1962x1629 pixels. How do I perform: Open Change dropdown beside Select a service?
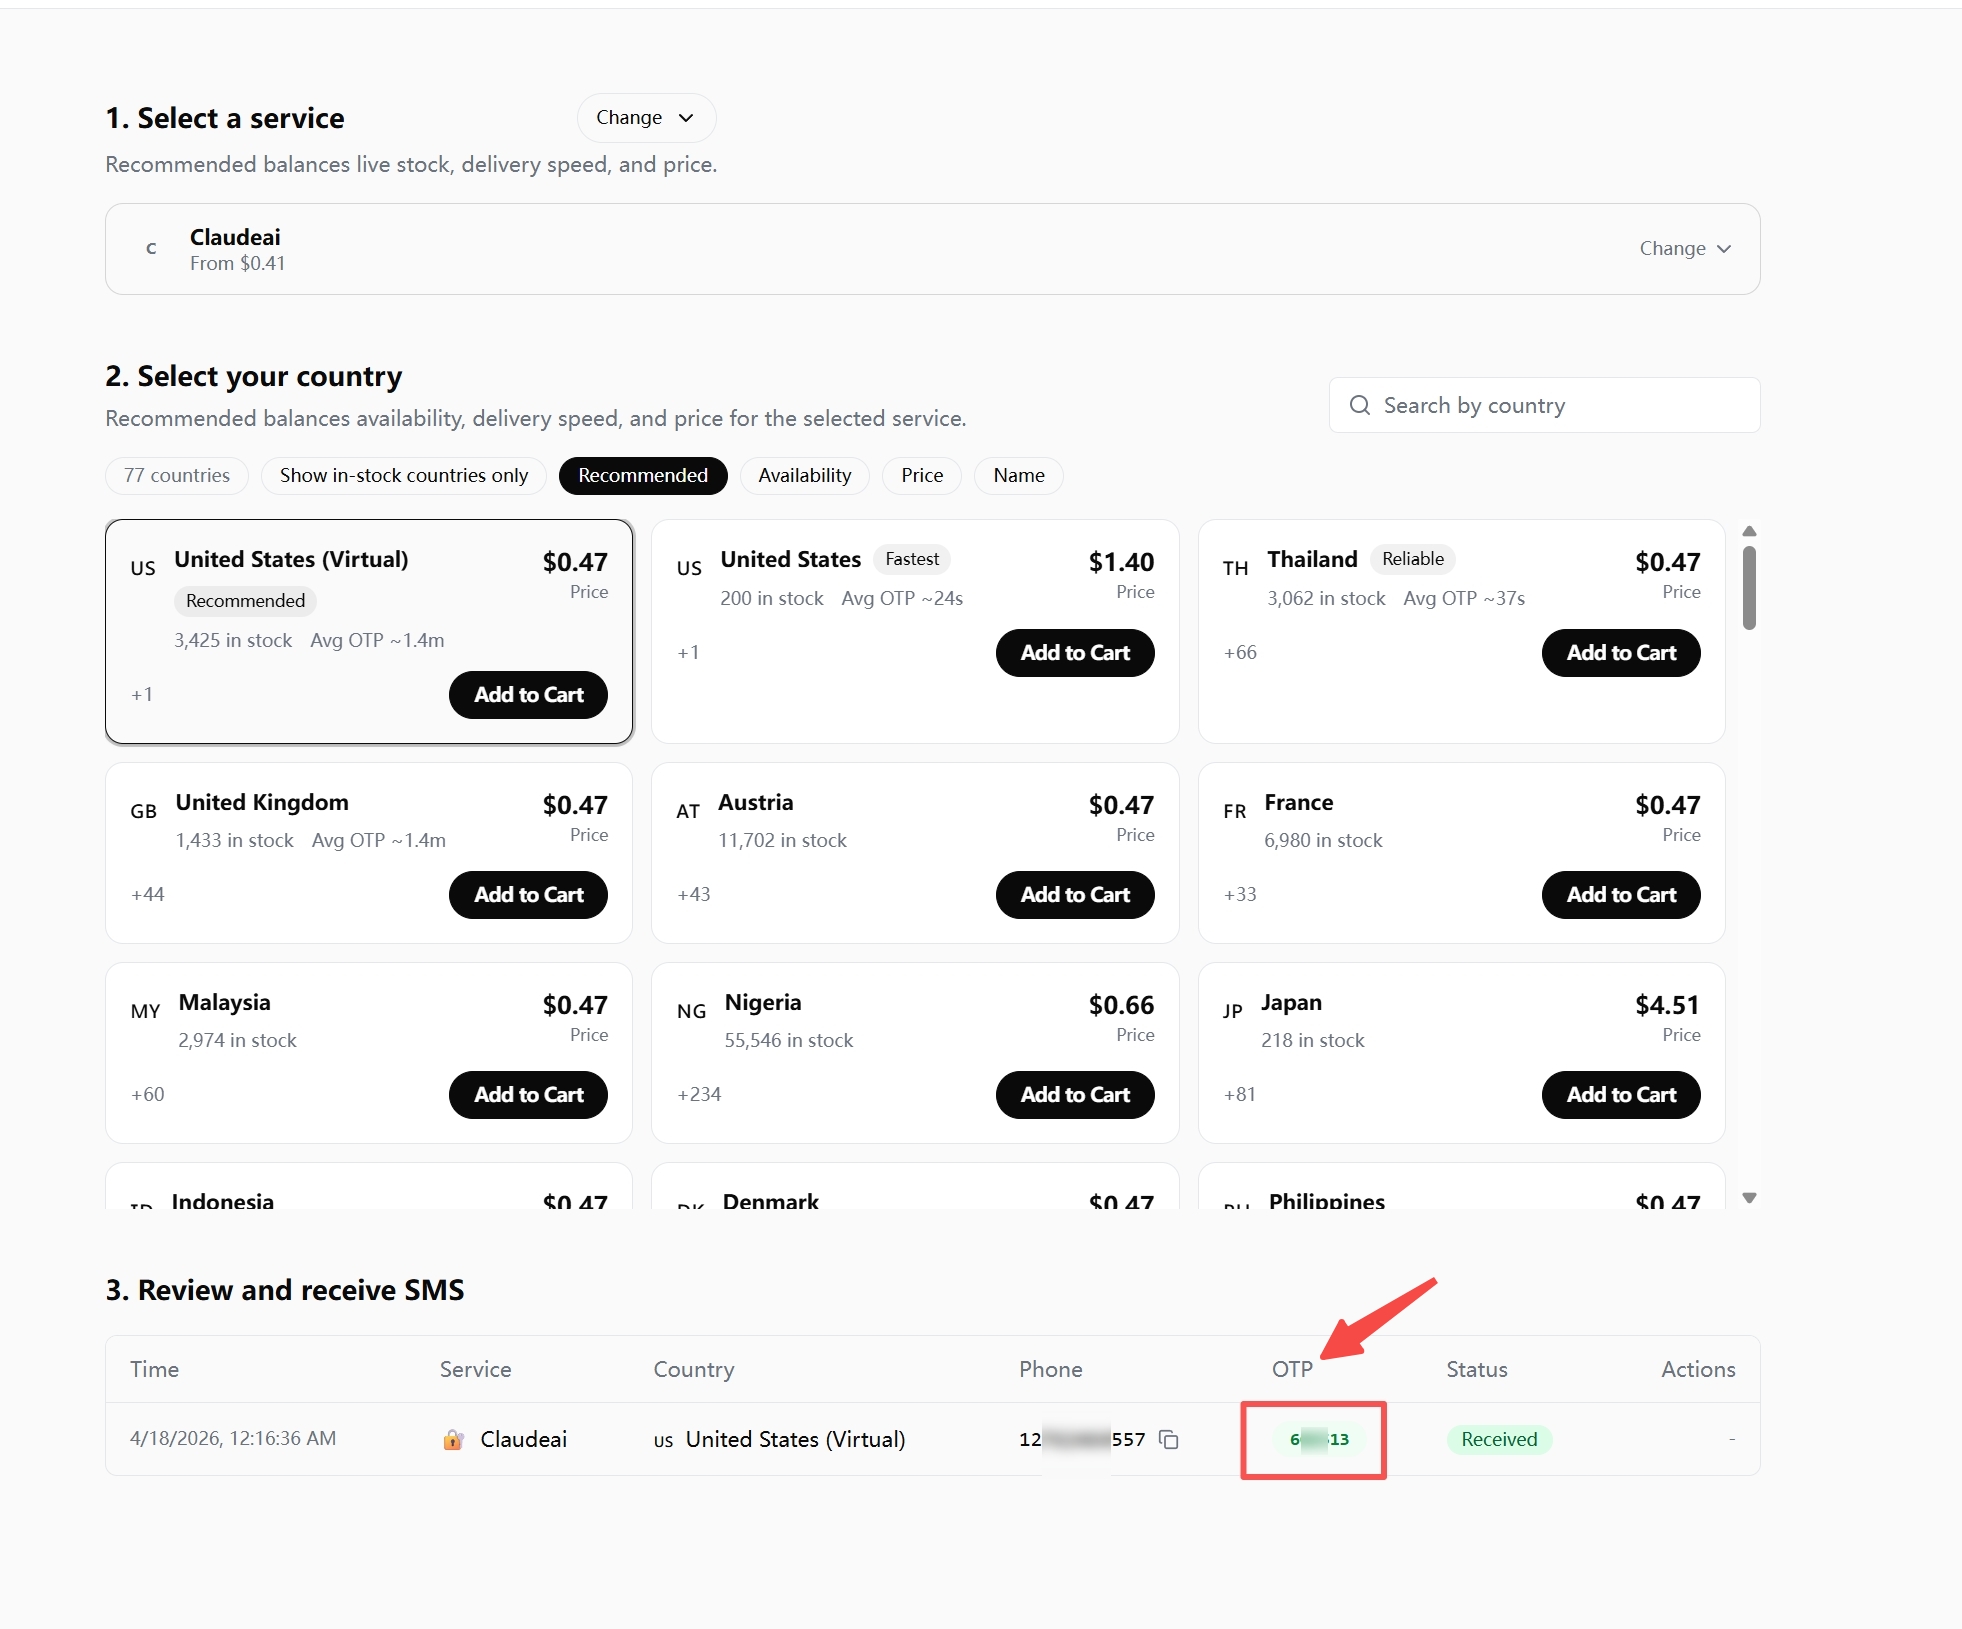645,118
